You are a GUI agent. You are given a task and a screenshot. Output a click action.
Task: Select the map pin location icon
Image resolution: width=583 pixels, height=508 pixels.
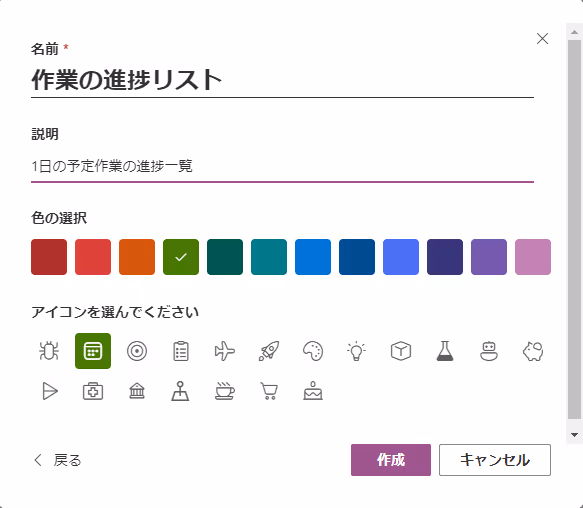[x=181, y=391]
